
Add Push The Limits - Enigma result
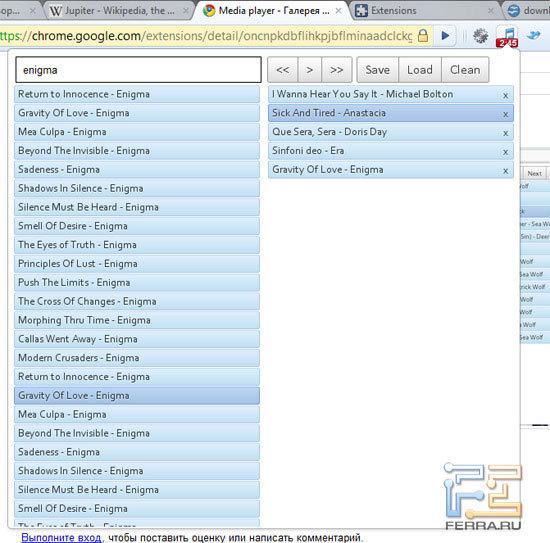coord(137,283)
